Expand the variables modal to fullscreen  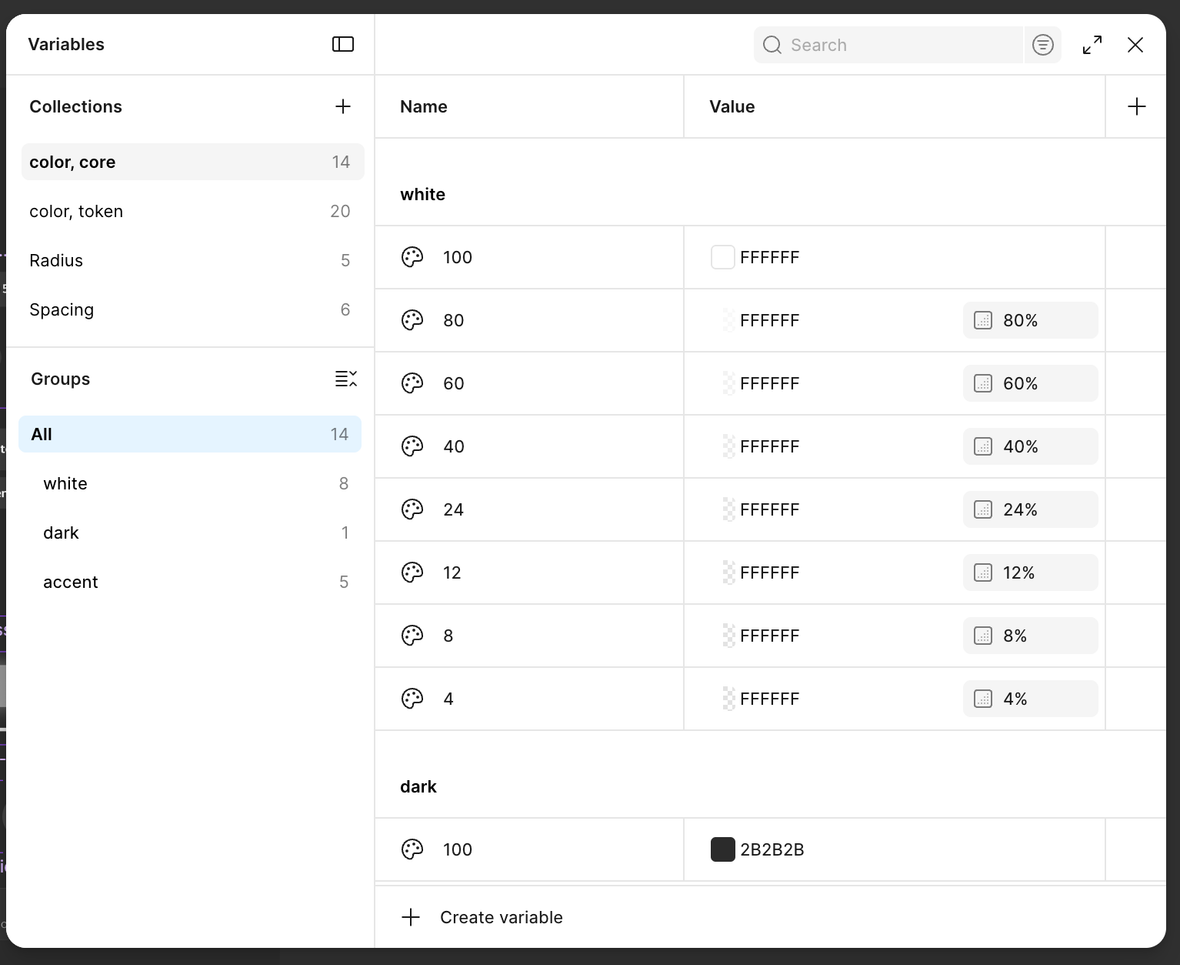click(x=1092, y=45)
